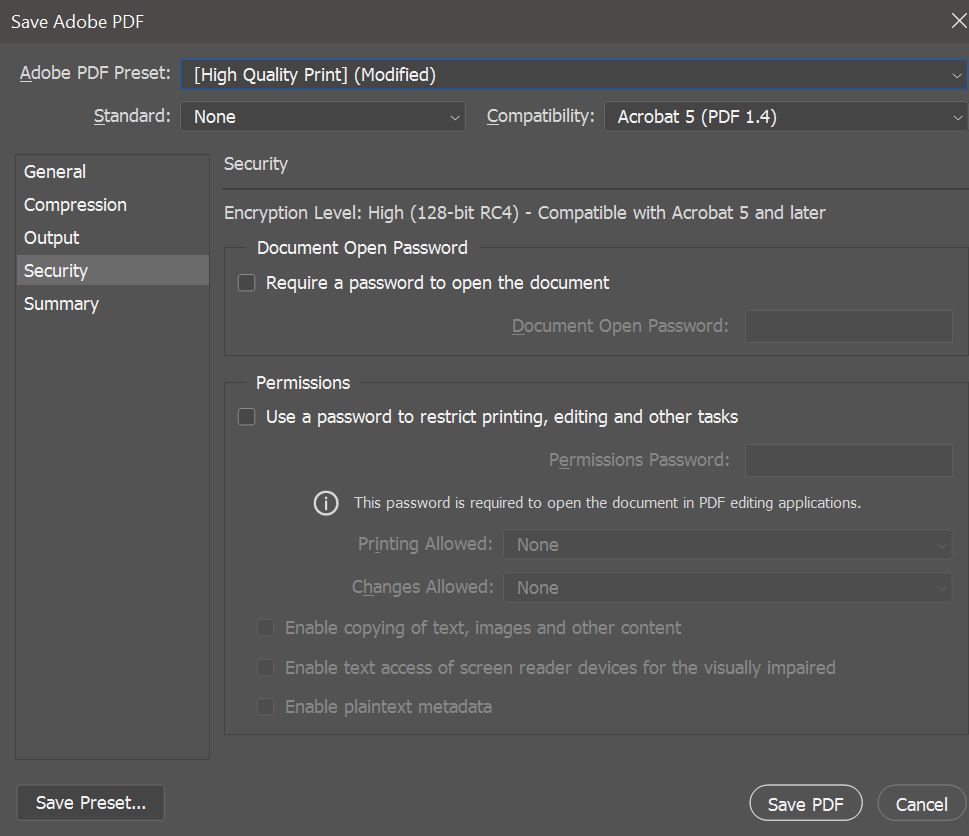This screenshot has height=836, width=969.
Task: Click the Save PDF button
Action: [x=806, y=803]
